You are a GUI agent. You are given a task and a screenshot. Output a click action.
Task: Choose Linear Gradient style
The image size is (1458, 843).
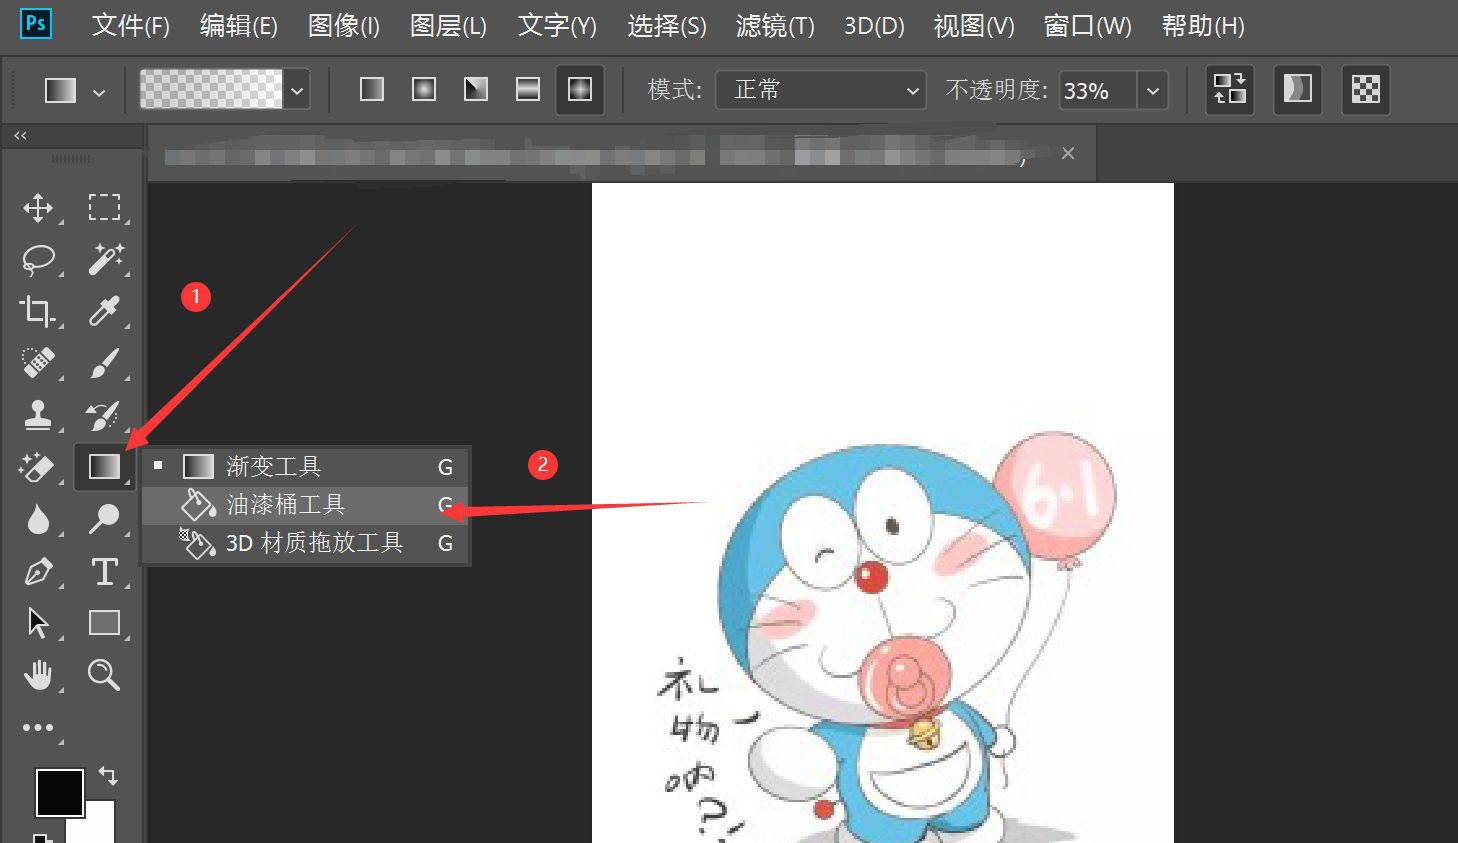[x=372, y=90]
